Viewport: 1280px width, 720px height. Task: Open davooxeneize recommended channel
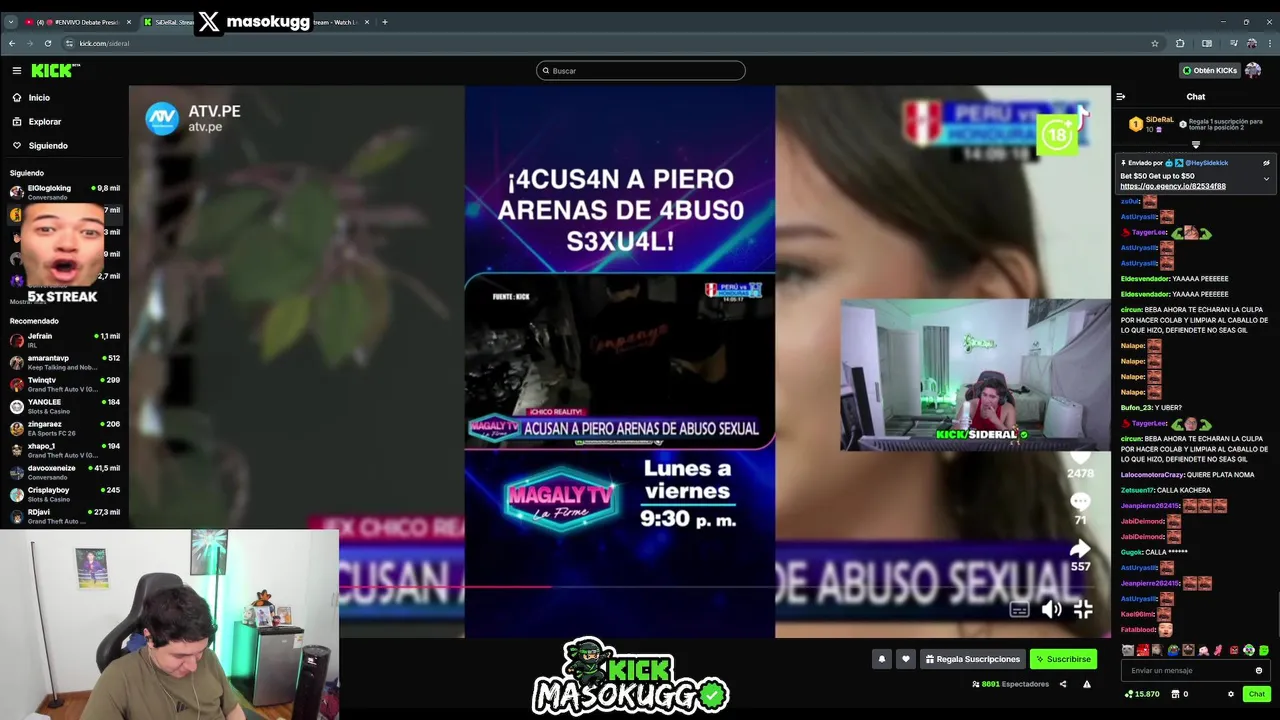(x=65, y=472)
